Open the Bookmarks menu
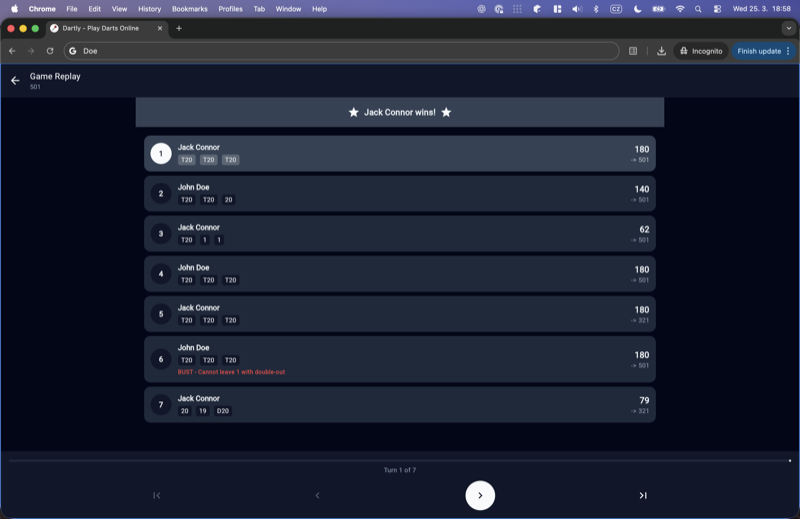This screenshot has width=800, height=519. [x=190, y=9]
